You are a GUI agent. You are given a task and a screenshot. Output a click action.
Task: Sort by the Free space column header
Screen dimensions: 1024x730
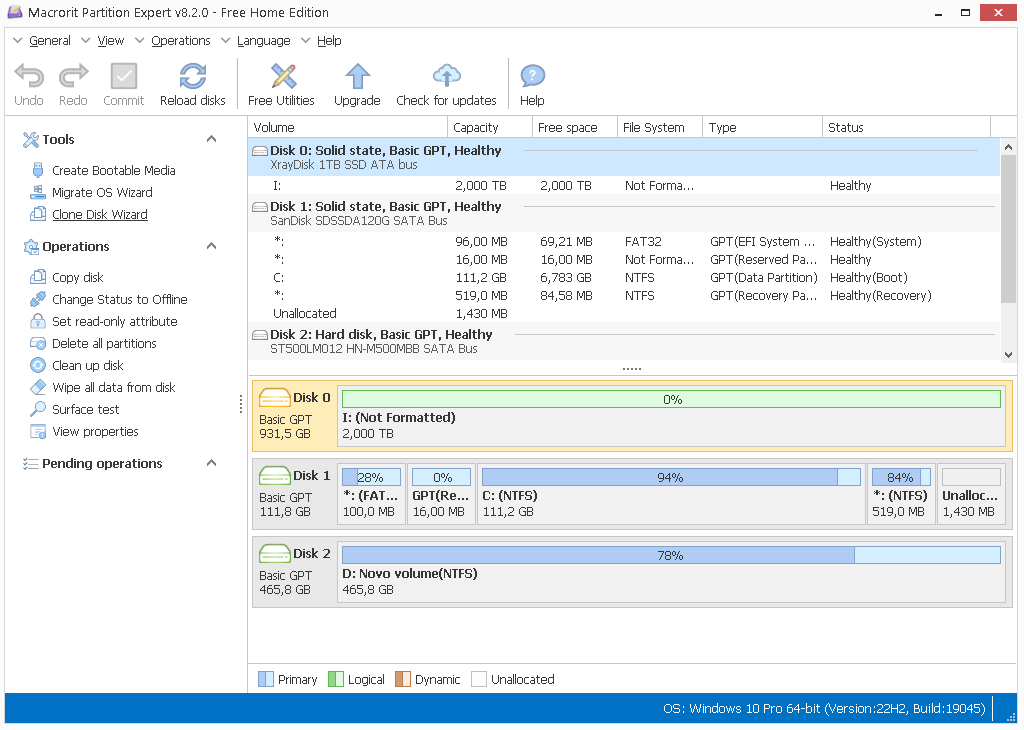click(x=575, y=127)
